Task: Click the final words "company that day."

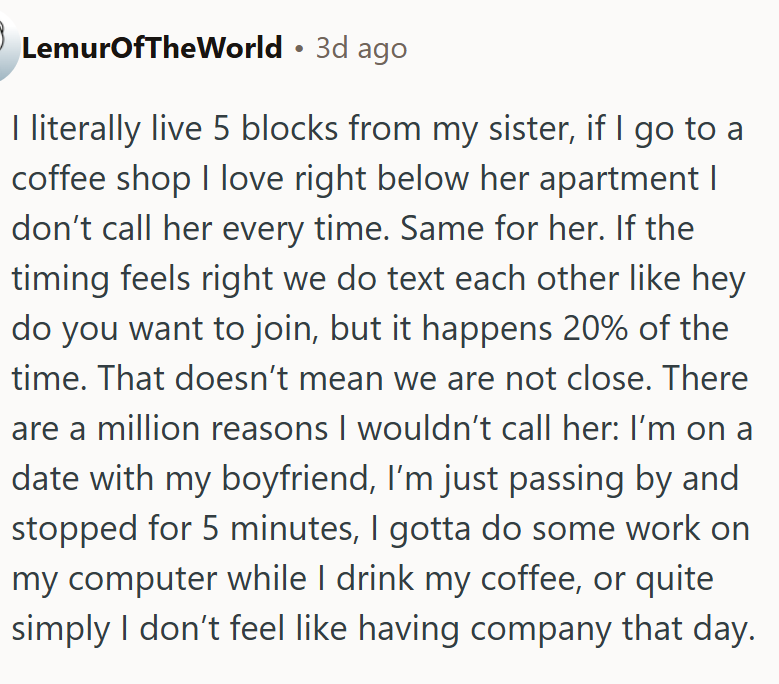Action: (613, 629)
